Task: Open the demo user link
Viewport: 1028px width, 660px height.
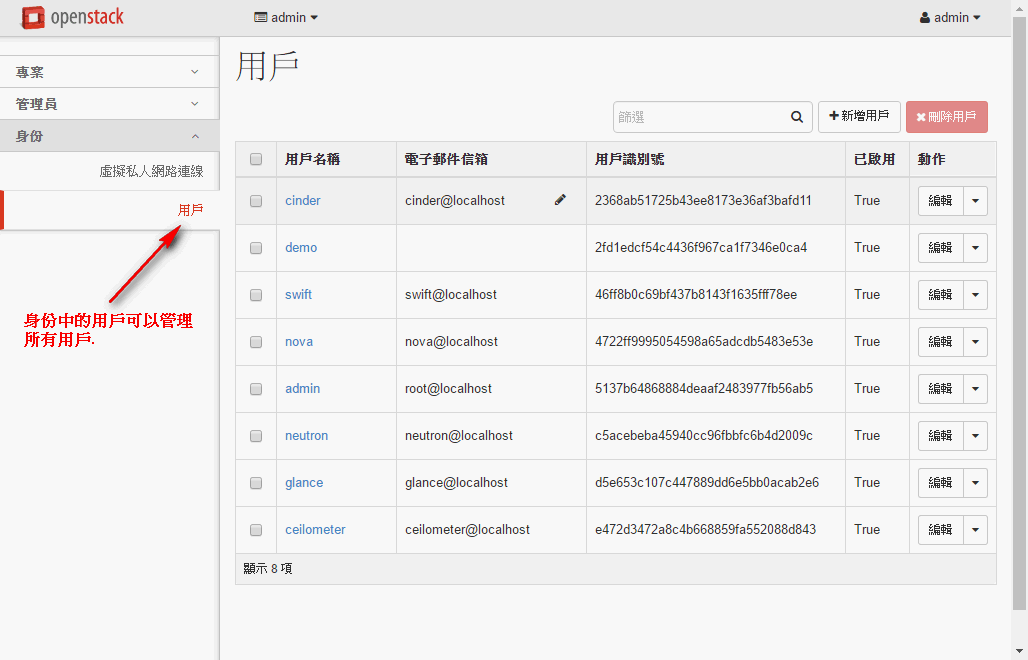Action: (x=301, y=248)
